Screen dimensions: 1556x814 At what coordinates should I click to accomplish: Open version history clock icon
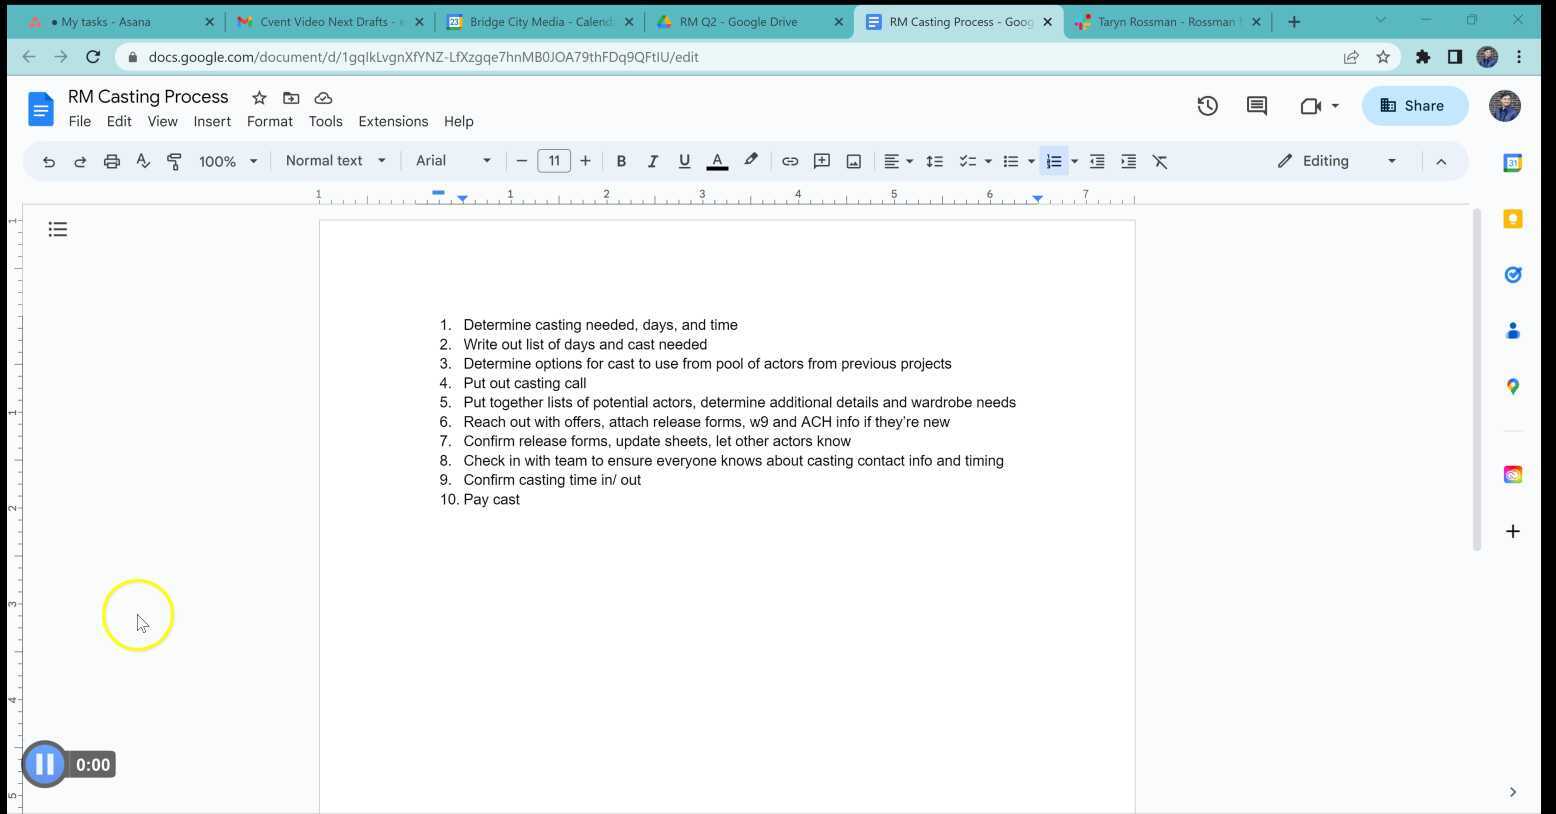point(1207,106)
